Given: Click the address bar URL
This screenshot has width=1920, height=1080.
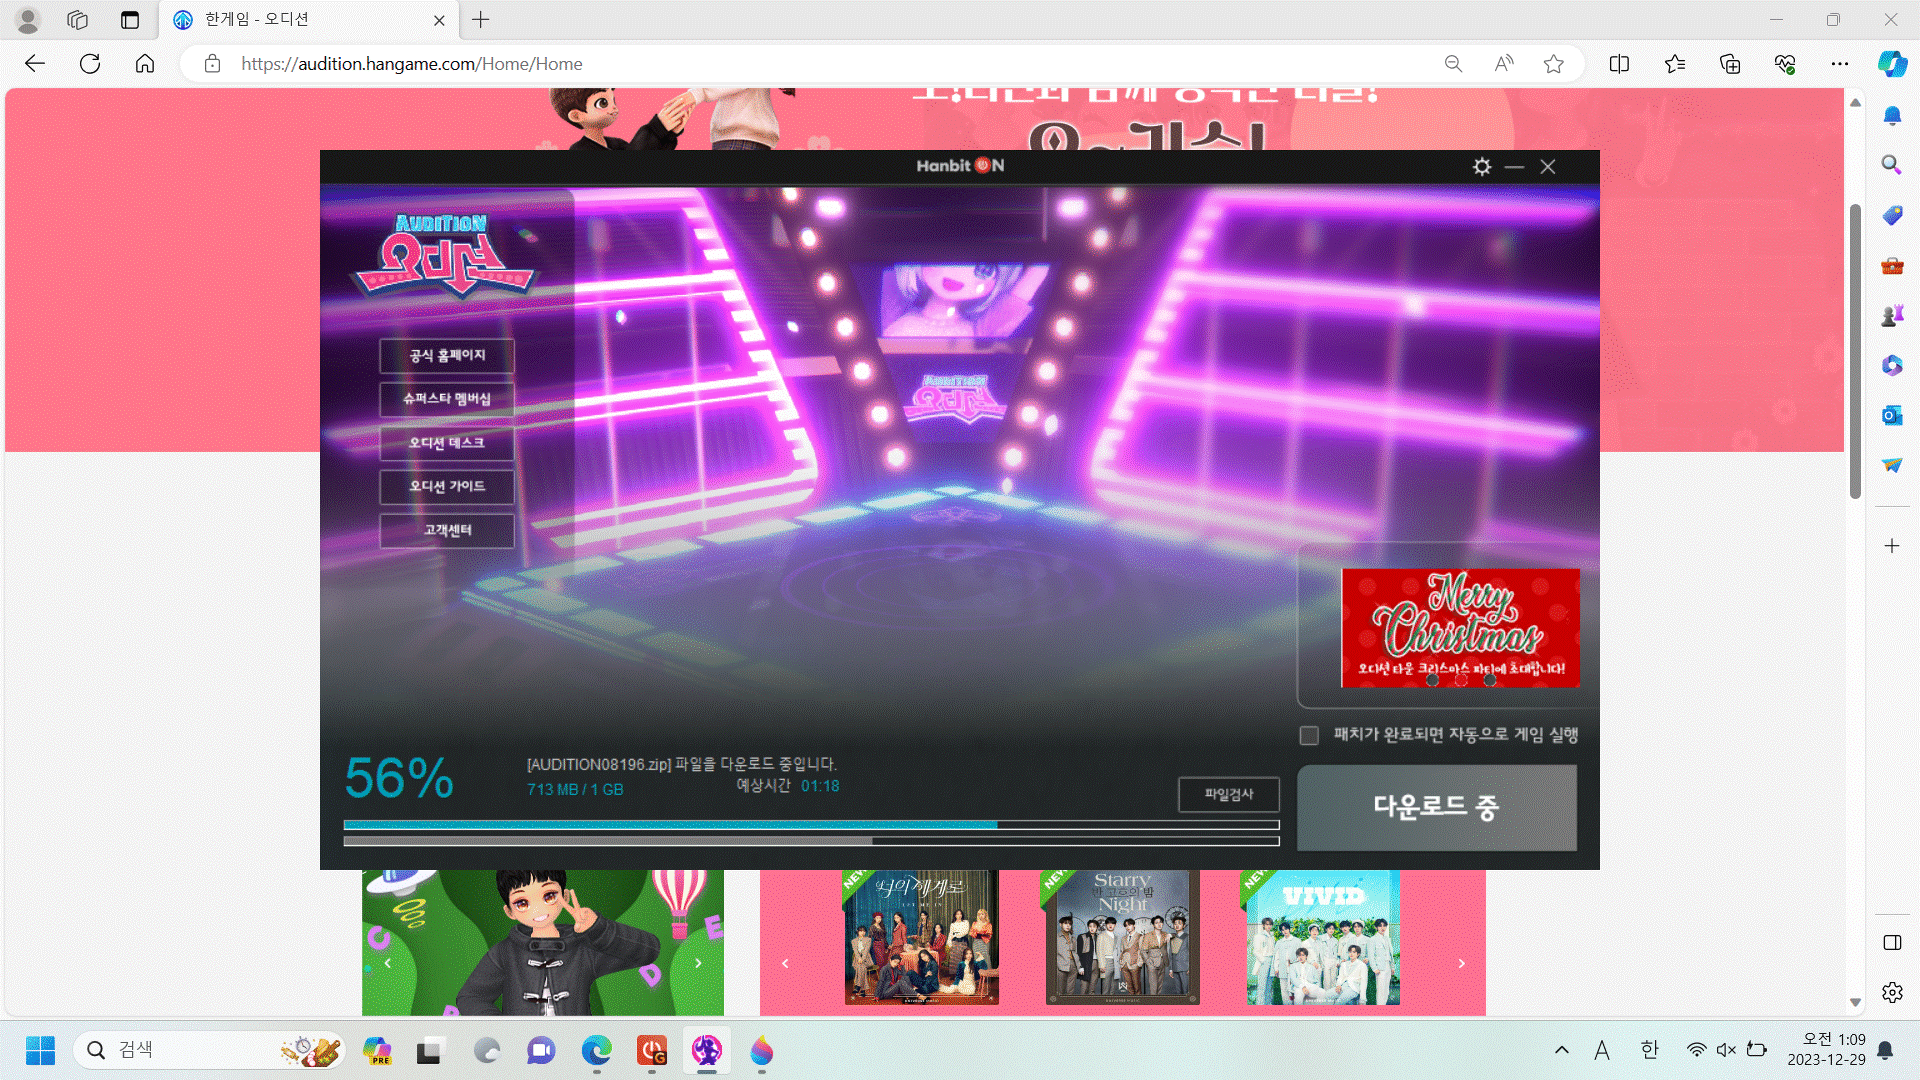Looking at the screenshot, I should point(412,64).
